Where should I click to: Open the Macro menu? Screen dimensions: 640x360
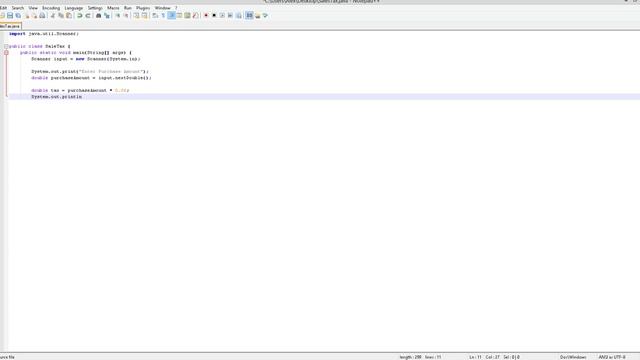[113, 8]
